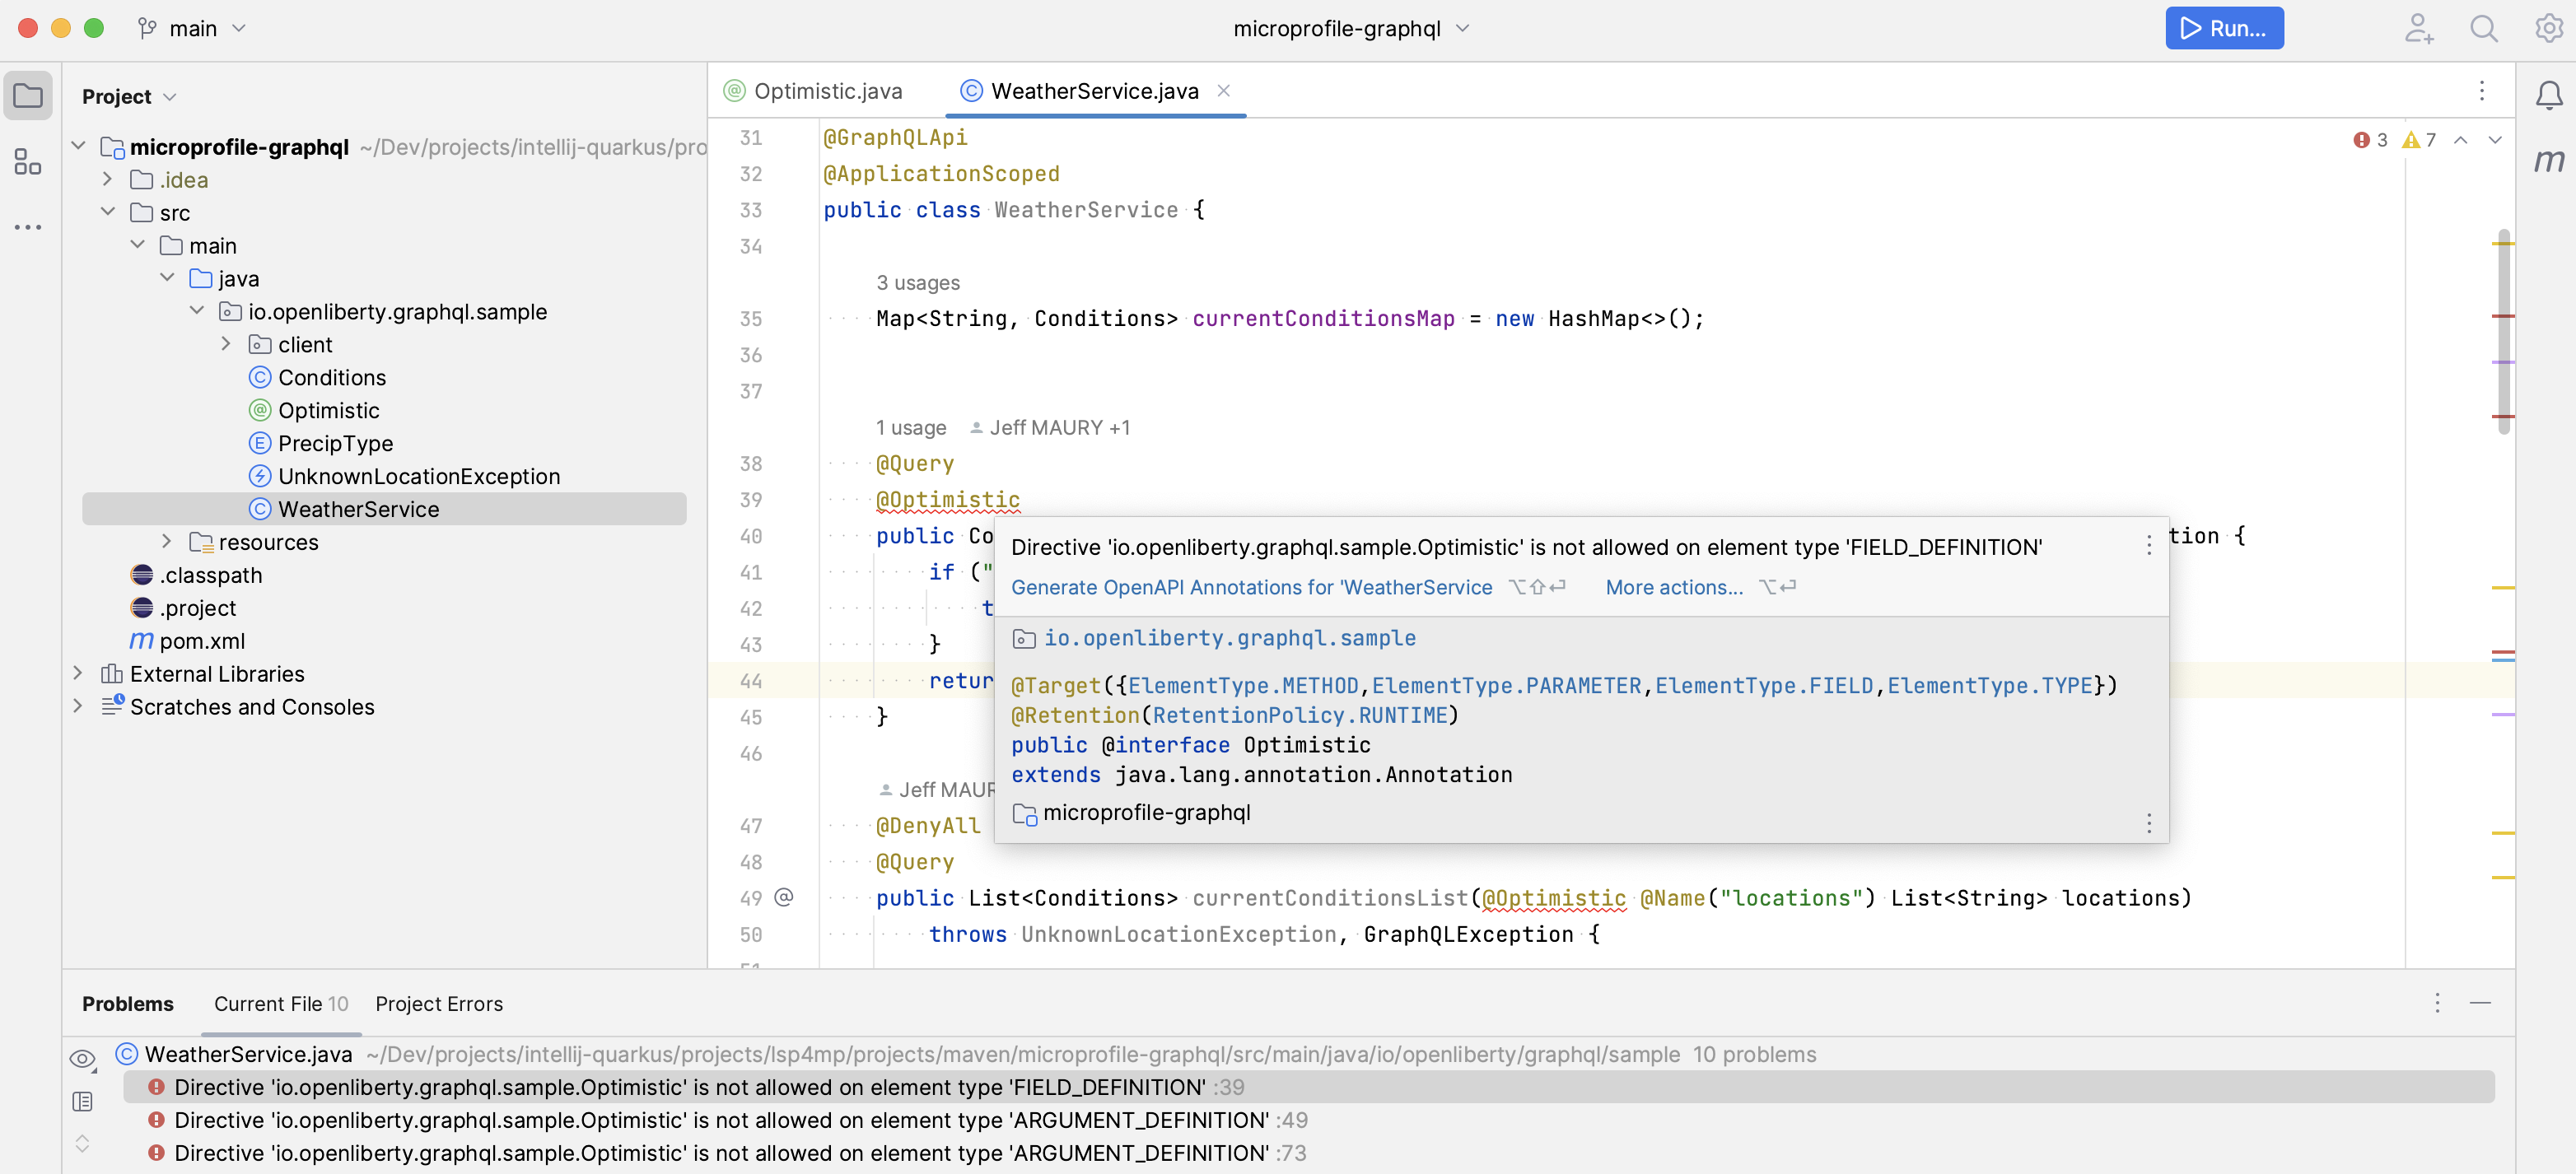Select UnknownLocationException in project tree

[x=418, y=476]
